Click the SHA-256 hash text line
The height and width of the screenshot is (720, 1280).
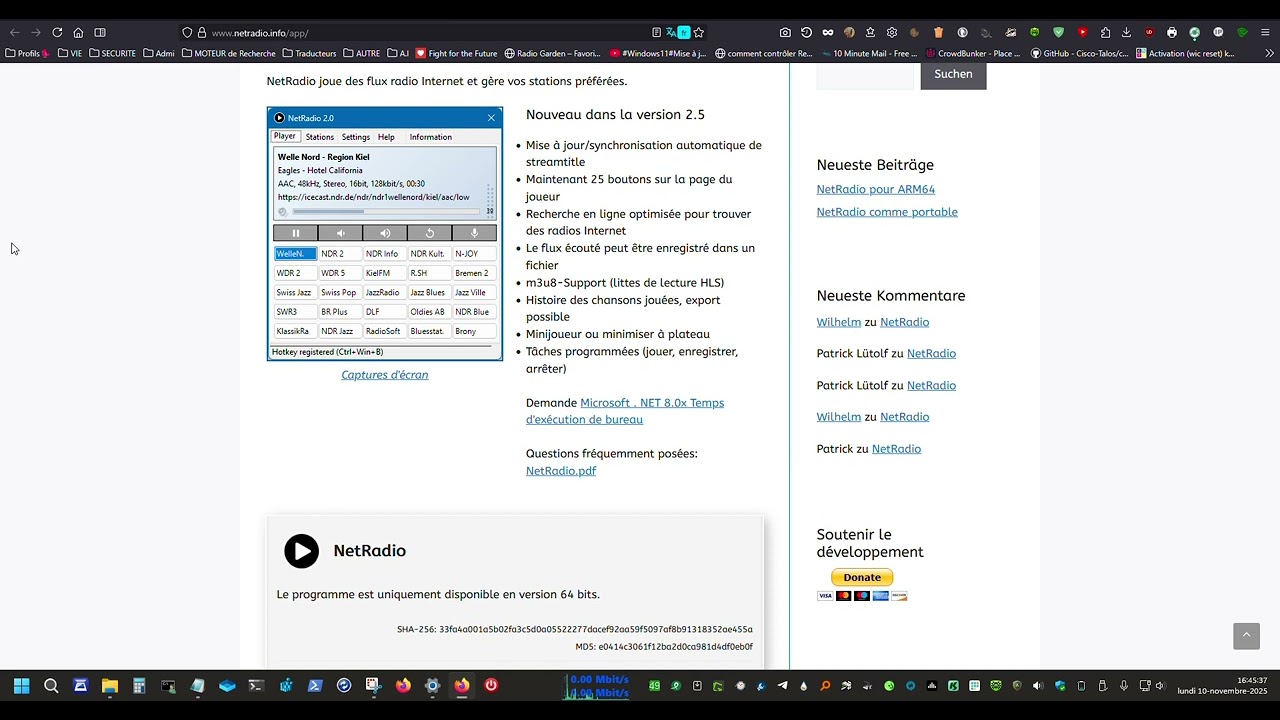(574, 629)
